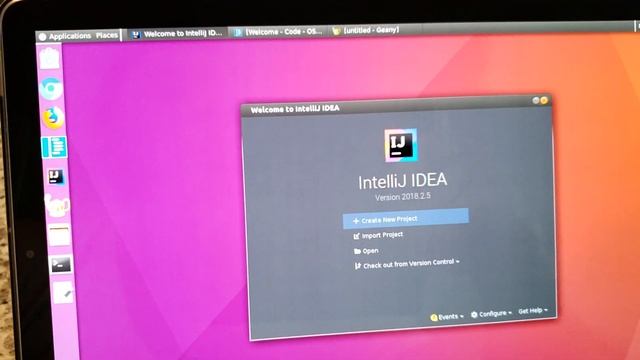Launch Geany teapot icon in dock
The height and width of the screenshot is (360, 640).
[57, 206]
